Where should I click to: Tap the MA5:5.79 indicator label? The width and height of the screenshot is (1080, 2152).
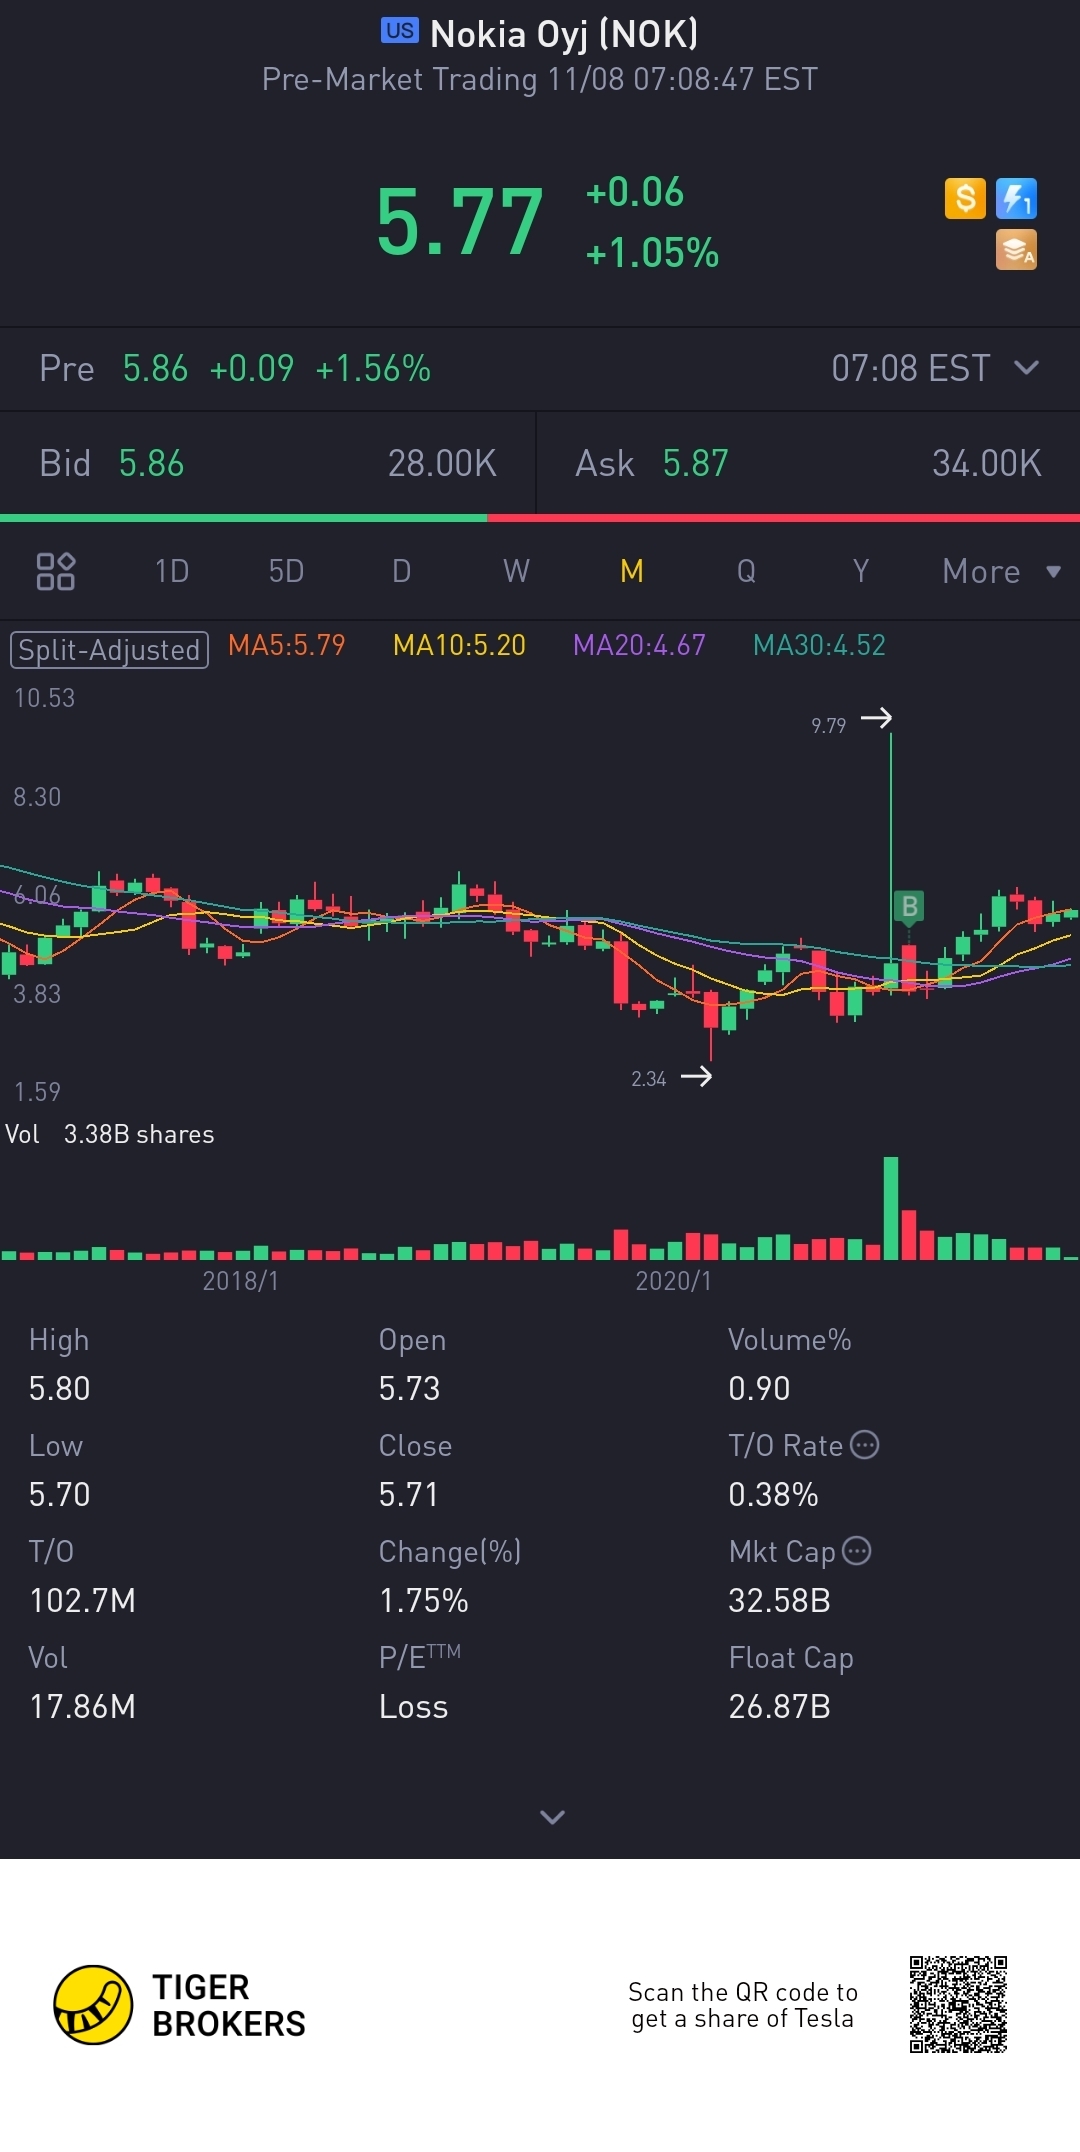click(287, 645)
